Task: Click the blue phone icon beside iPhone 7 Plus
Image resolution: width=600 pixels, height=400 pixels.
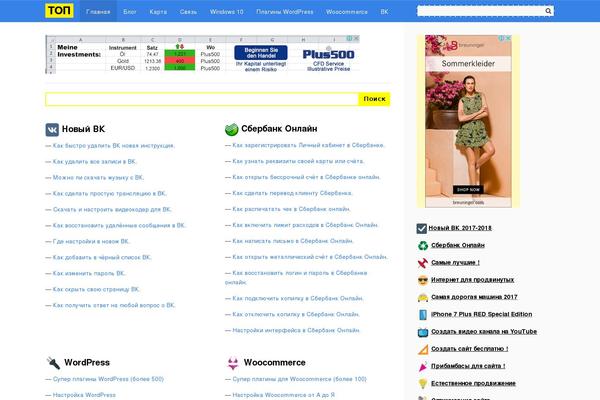Action: click(x=422, y=315)
